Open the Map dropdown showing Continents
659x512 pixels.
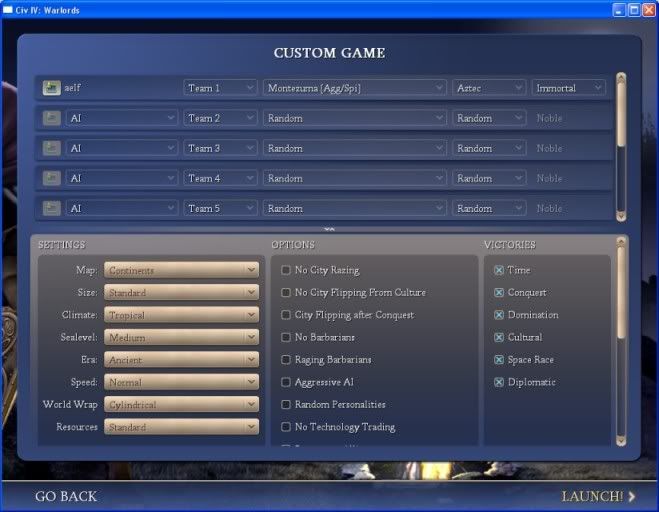pyautogui.click(x=182, y=270)
